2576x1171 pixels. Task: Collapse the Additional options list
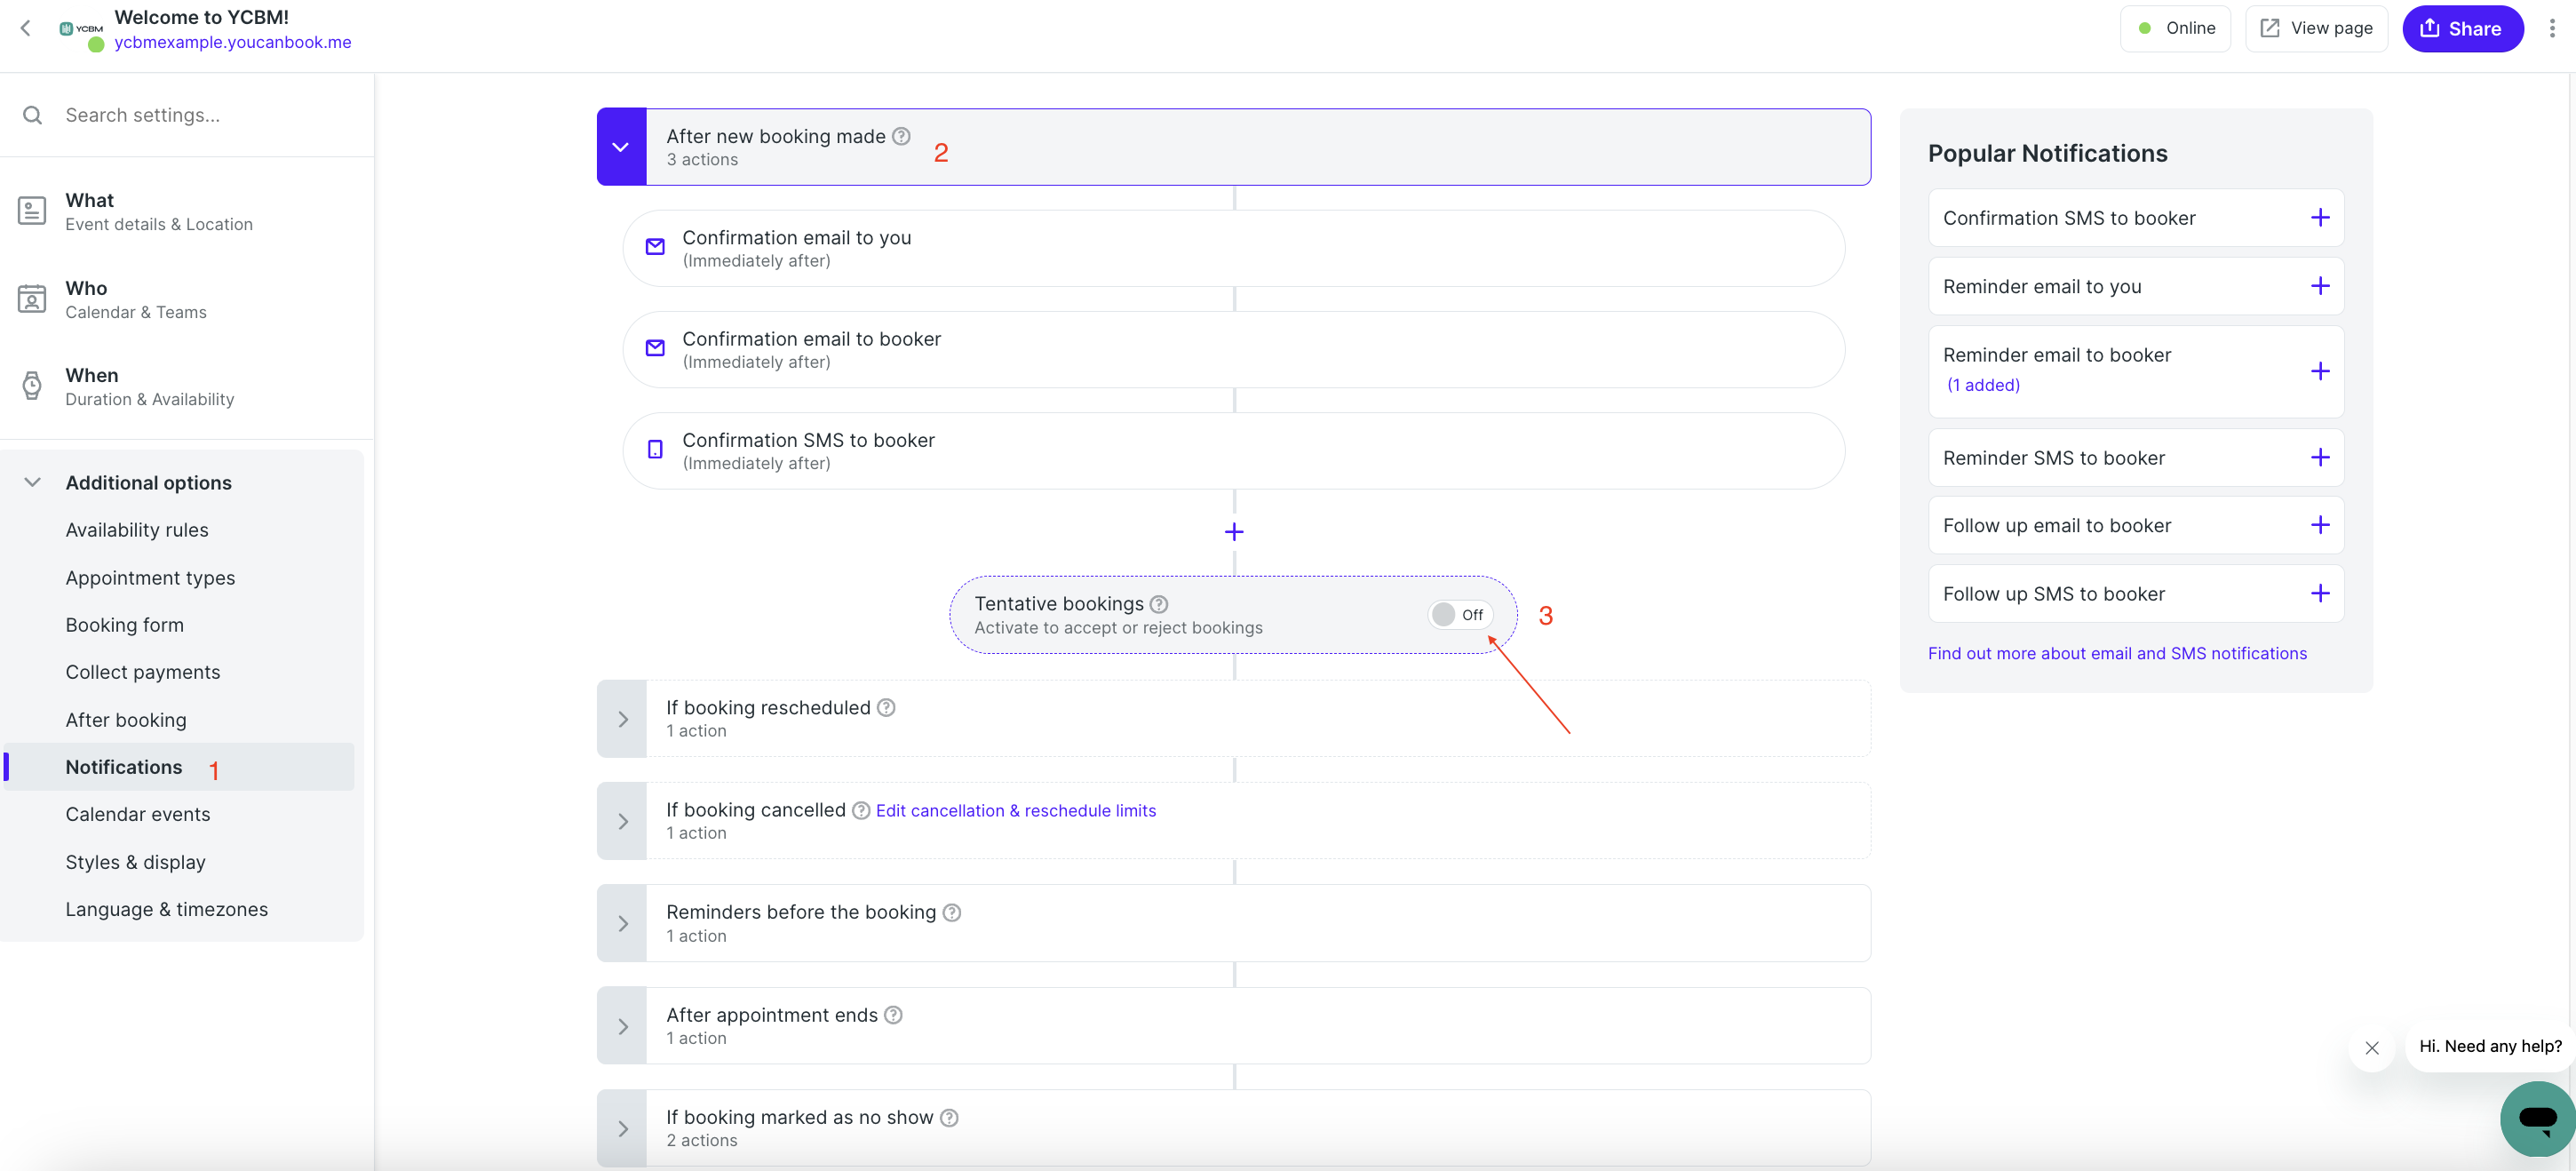coord(33,481)
